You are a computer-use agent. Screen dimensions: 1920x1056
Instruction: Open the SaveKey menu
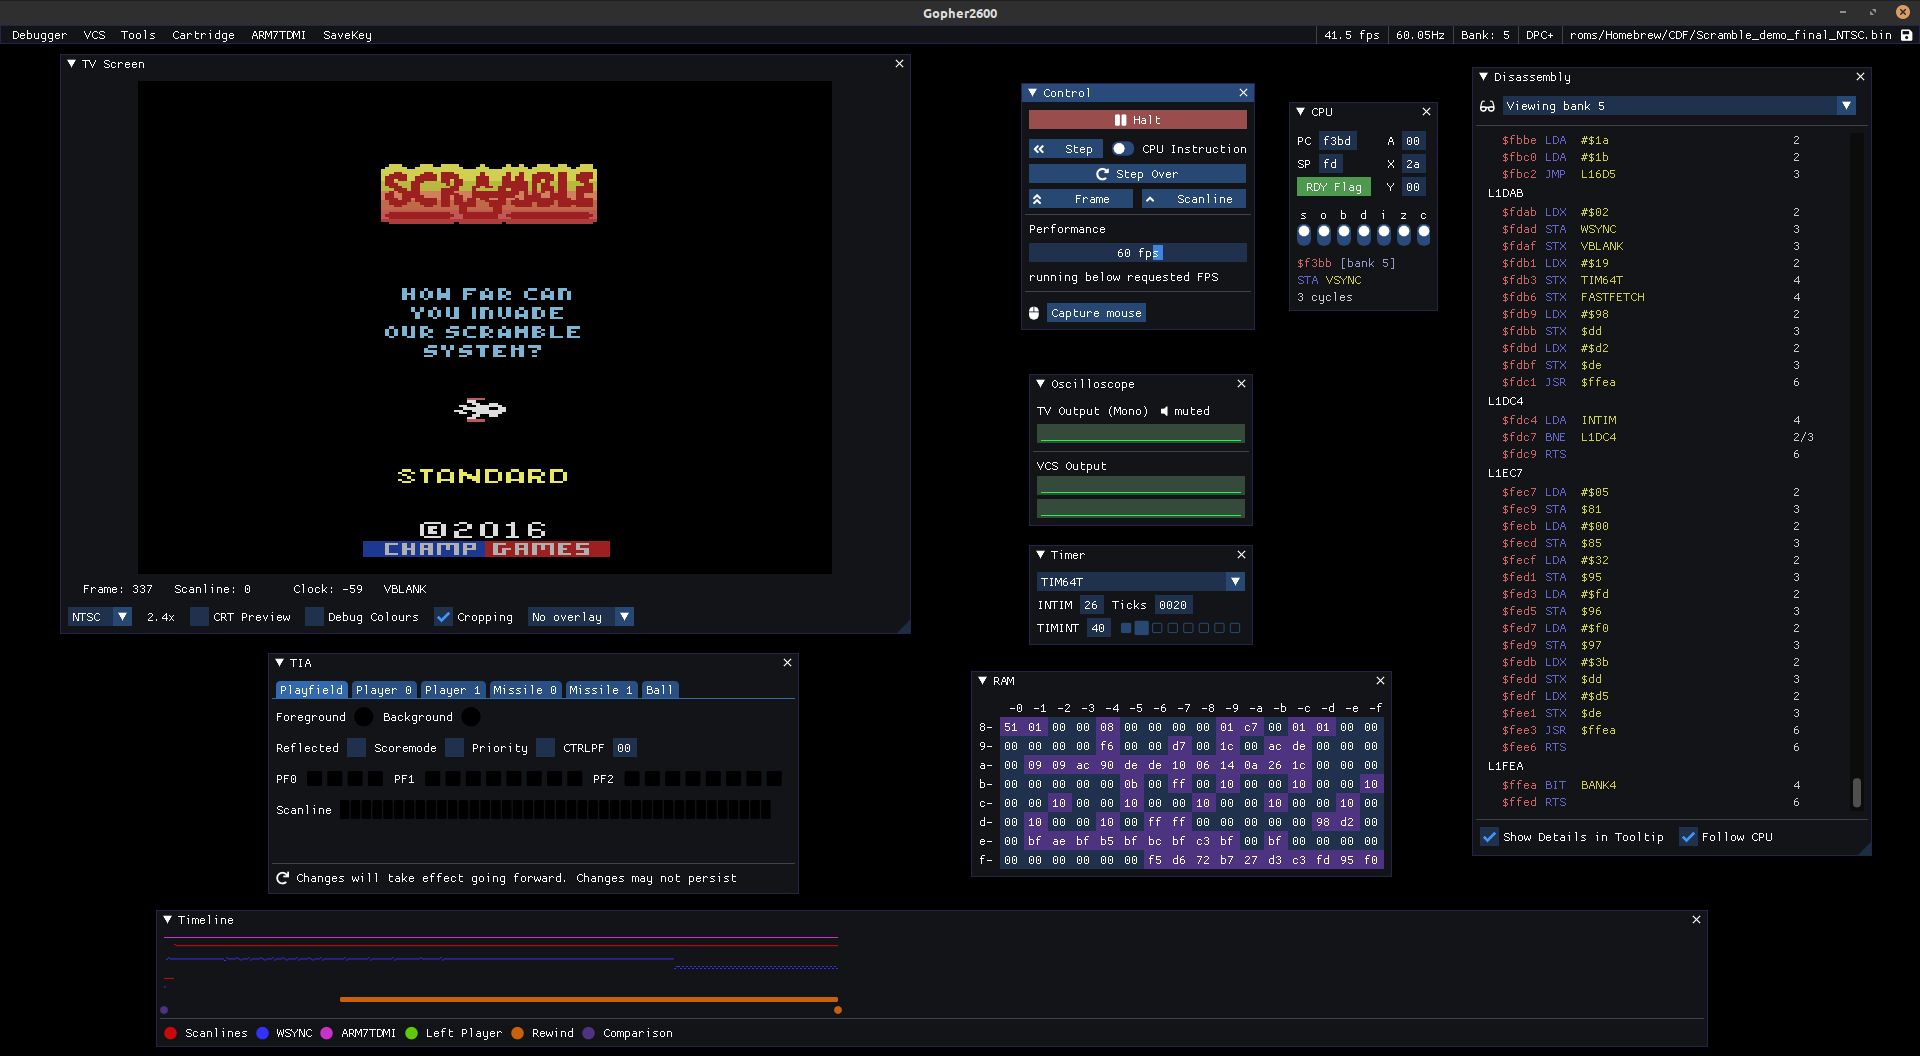click(x=347, y=35)
